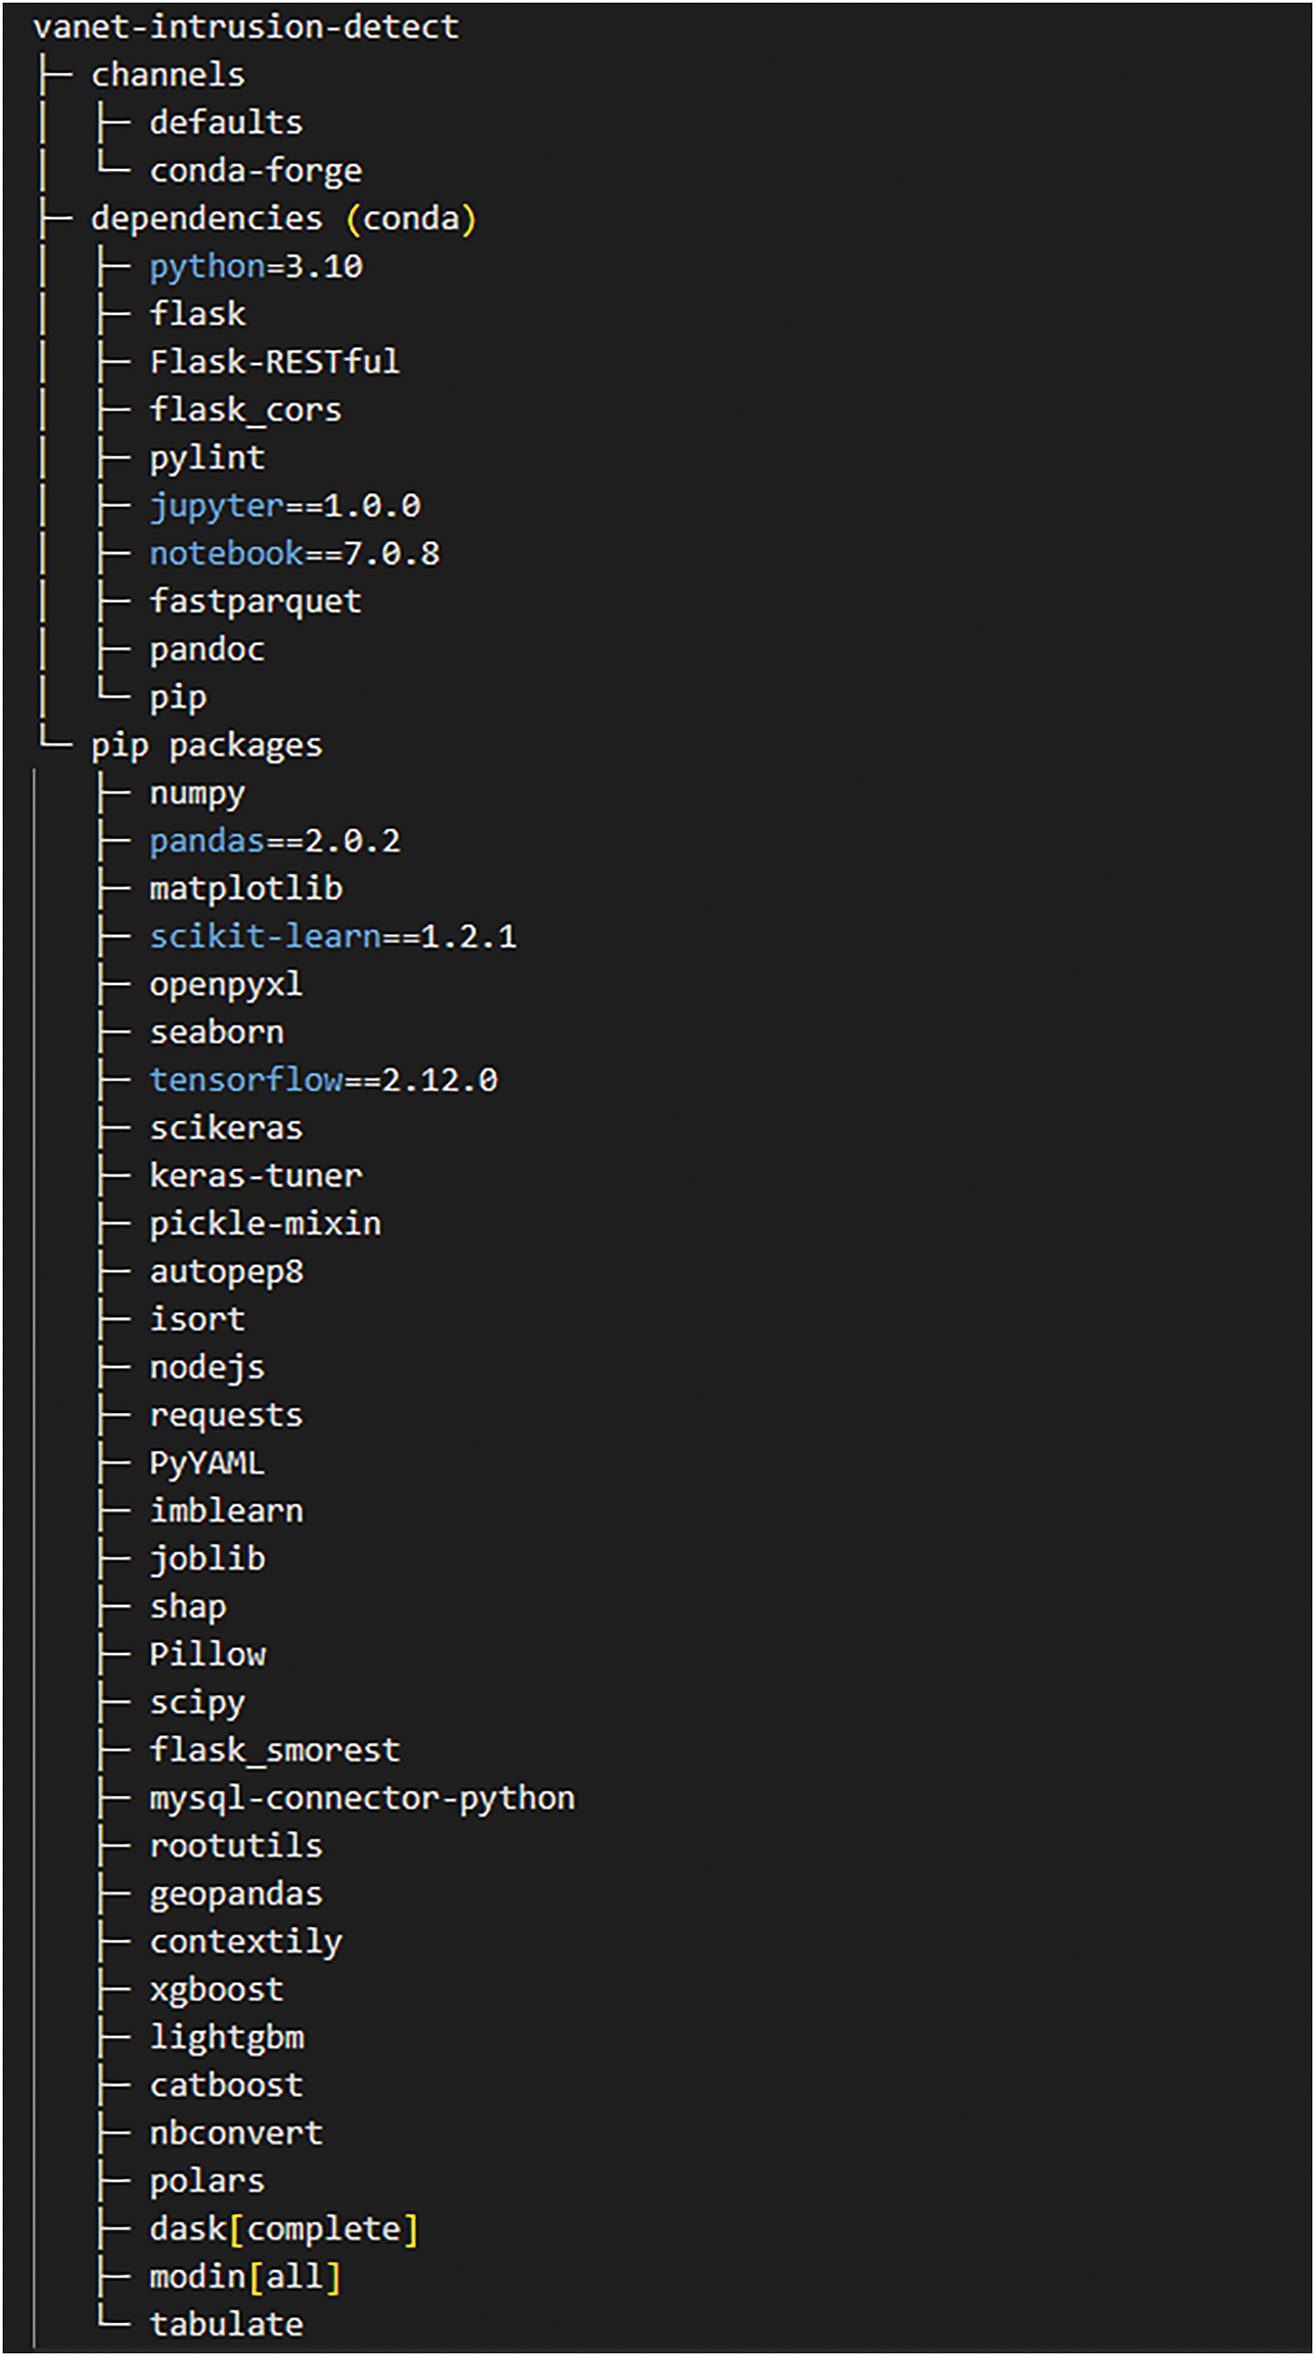Click the xgboost package entry
Screen dimensions: 1315x2356
[216, 1990]
